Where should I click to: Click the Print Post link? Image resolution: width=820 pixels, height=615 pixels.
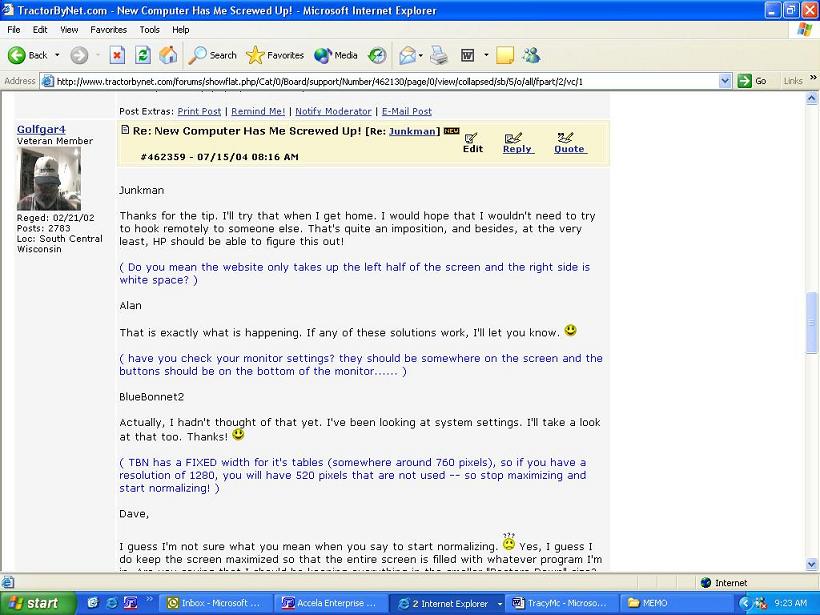(199, 111)
